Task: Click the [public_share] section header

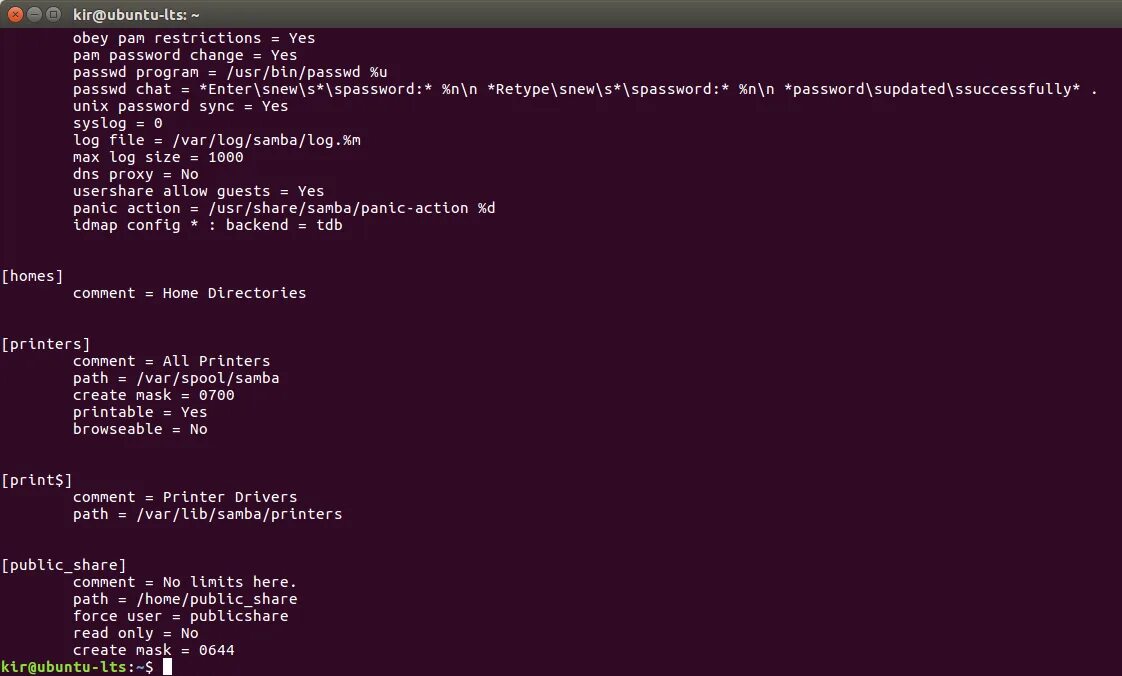Action: point(64,565)
